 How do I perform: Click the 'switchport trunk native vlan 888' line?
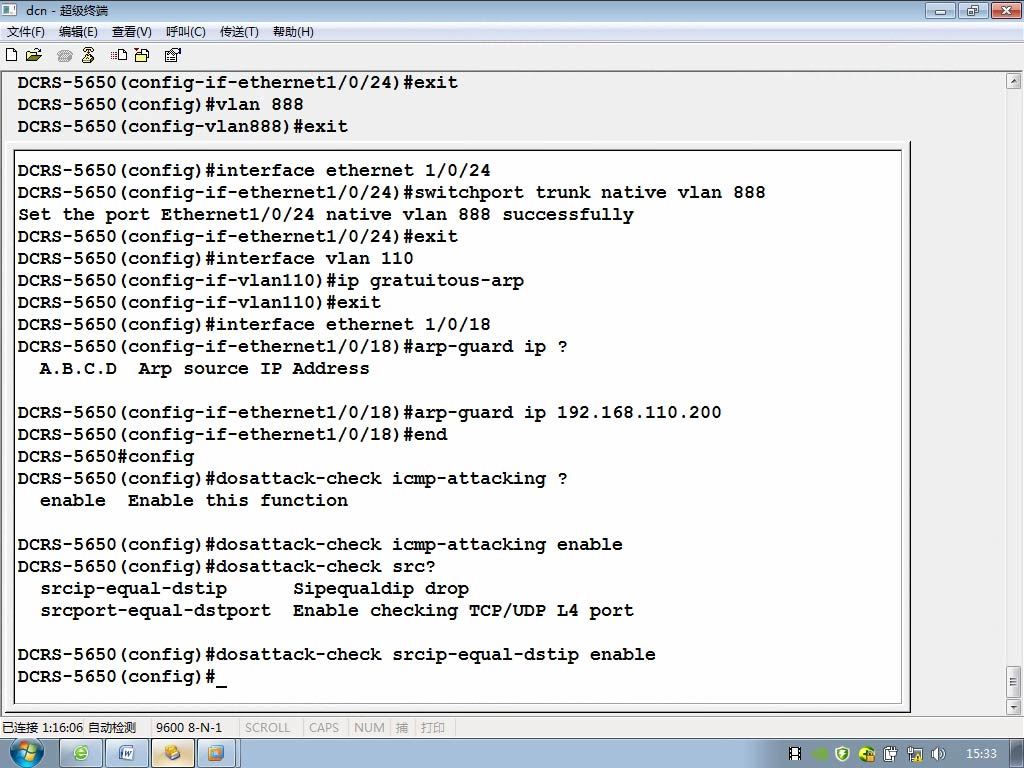(391, 192)
